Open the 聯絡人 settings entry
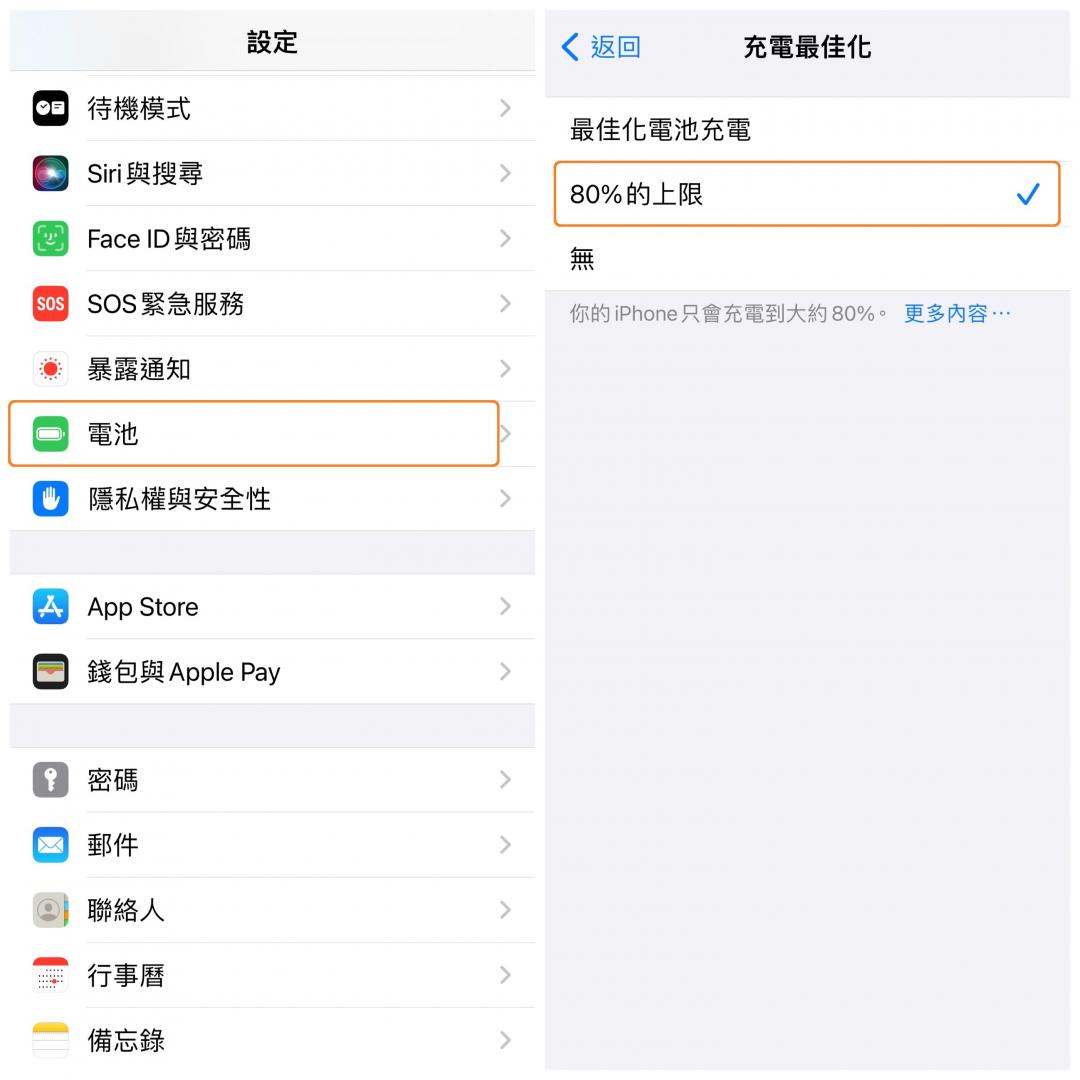 pos(273,911)
